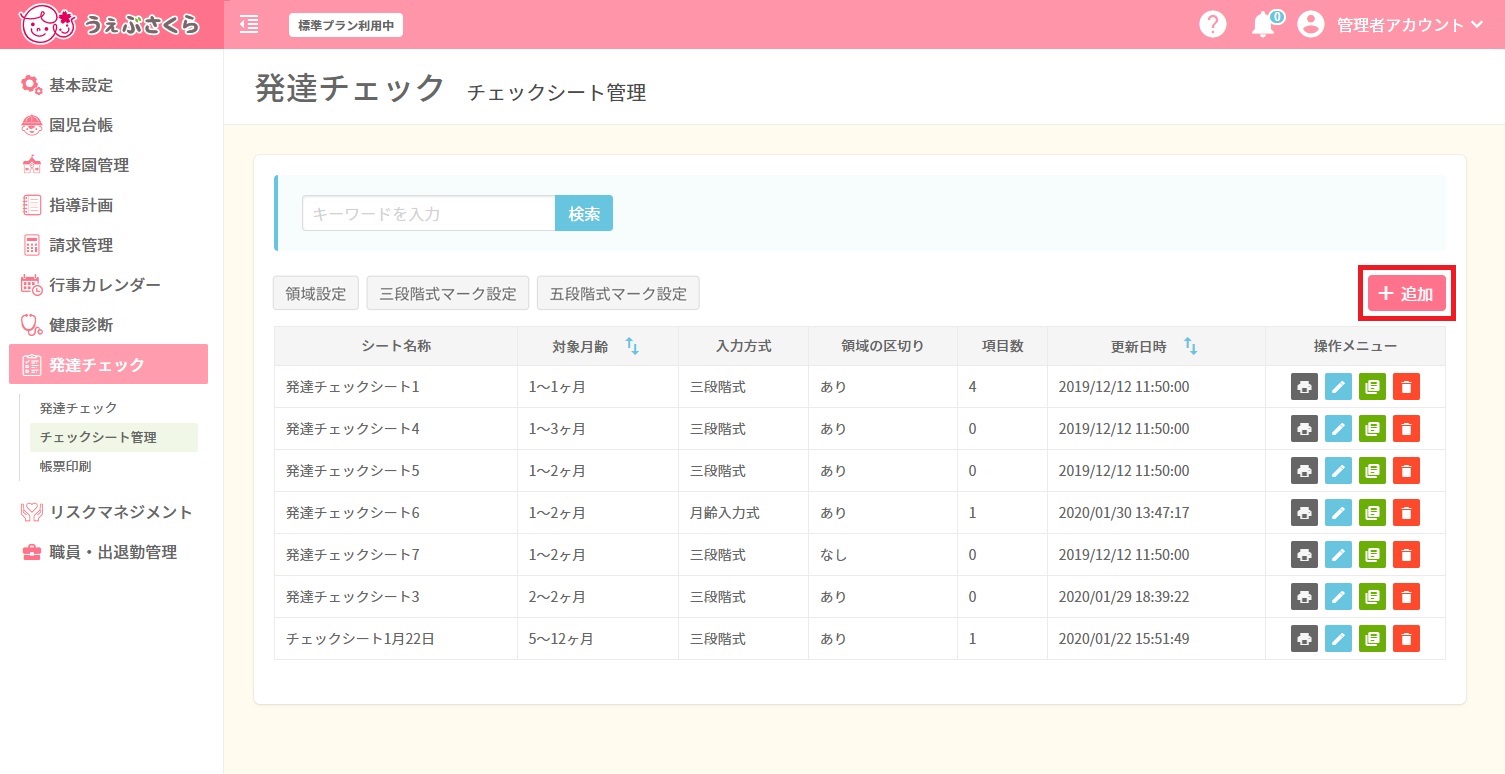Viewport: 1505px width, 774px height.
Task: Click the 追加 add button
Action: tap(1406, 294)
